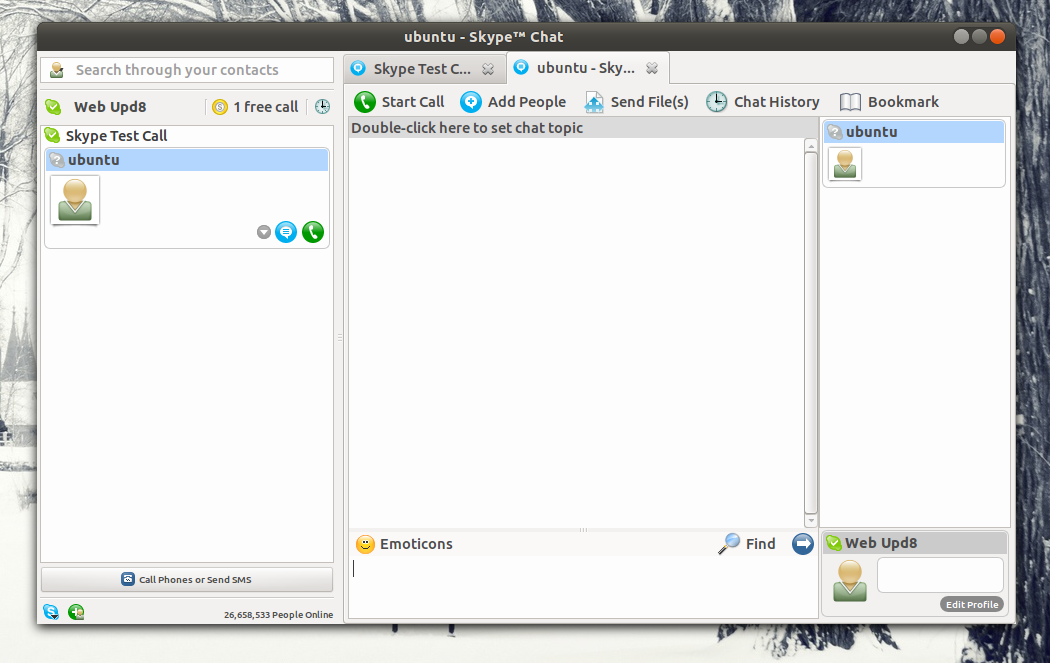Click chat scrollbar down arrow

pyautogui.click(x=811, y=520)
